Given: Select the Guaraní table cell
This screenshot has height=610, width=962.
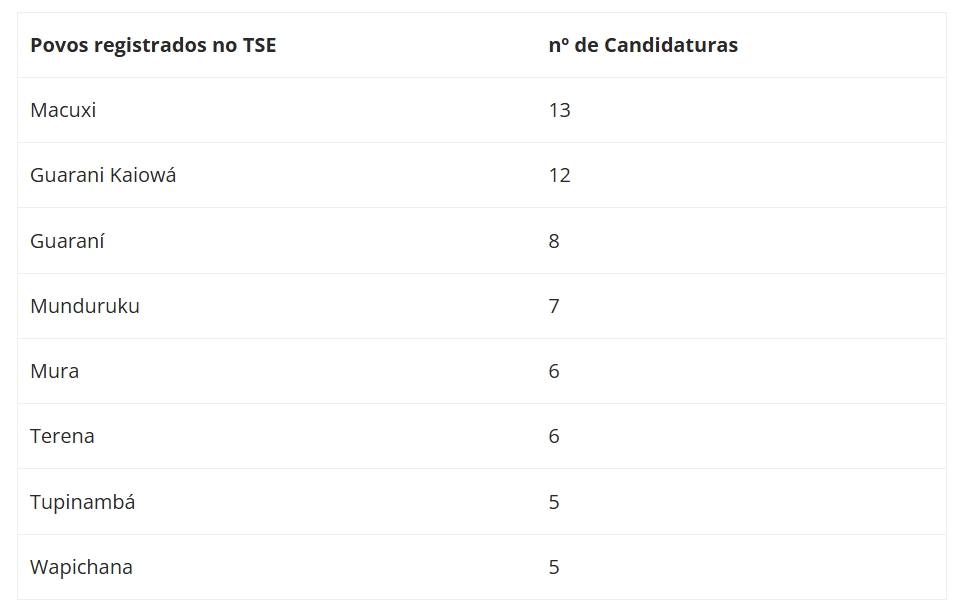Looking at the screenshot, I should (x=67, y=241).
